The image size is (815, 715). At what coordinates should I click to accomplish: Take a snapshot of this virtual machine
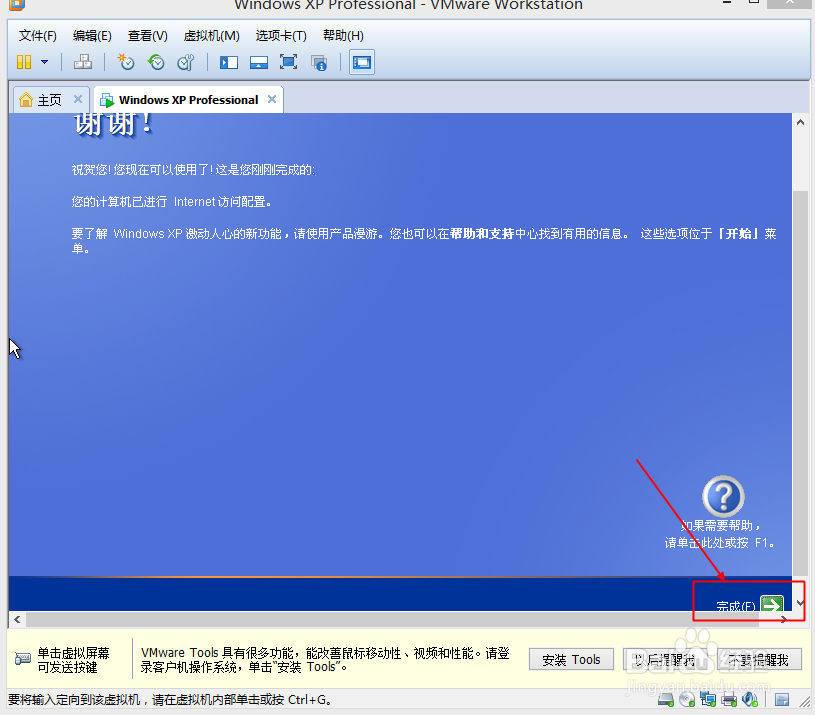pos(125,62)
